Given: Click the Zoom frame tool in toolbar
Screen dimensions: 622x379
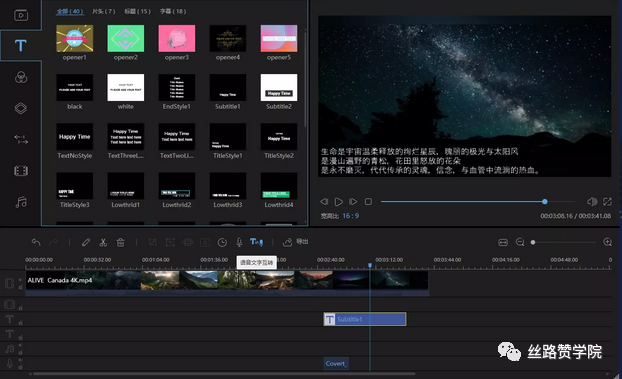Looking at the screenshot, I should click(x=170, y=242).
